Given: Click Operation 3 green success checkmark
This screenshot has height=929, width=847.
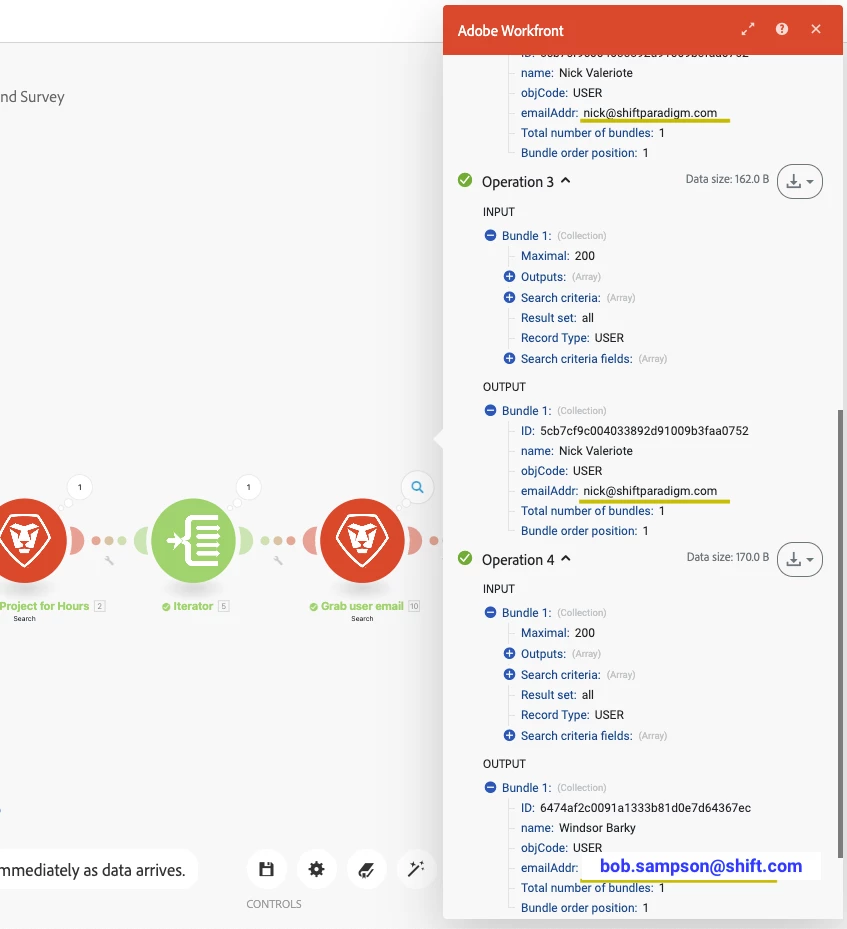Looking at the screenshot, I should [x=465, y=180].
